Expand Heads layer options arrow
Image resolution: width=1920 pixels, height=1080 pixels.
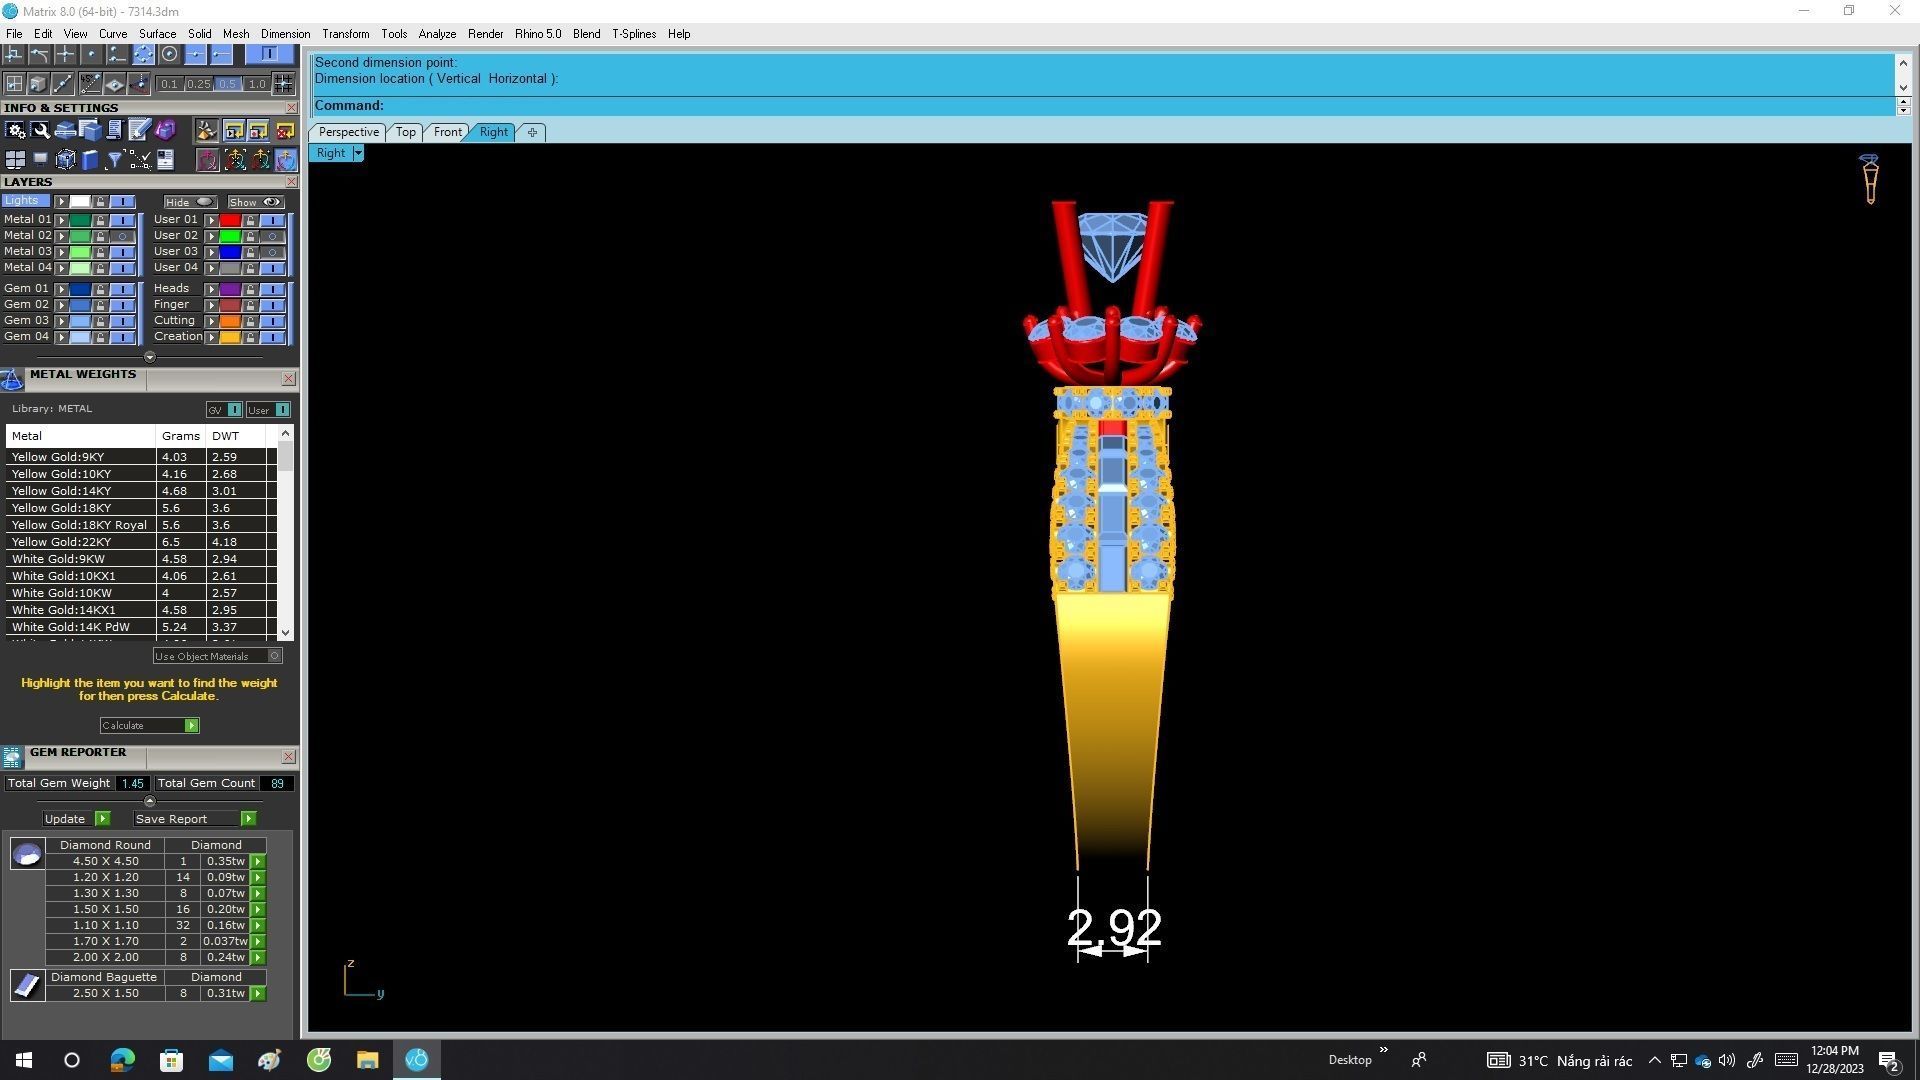pos(211,289)
